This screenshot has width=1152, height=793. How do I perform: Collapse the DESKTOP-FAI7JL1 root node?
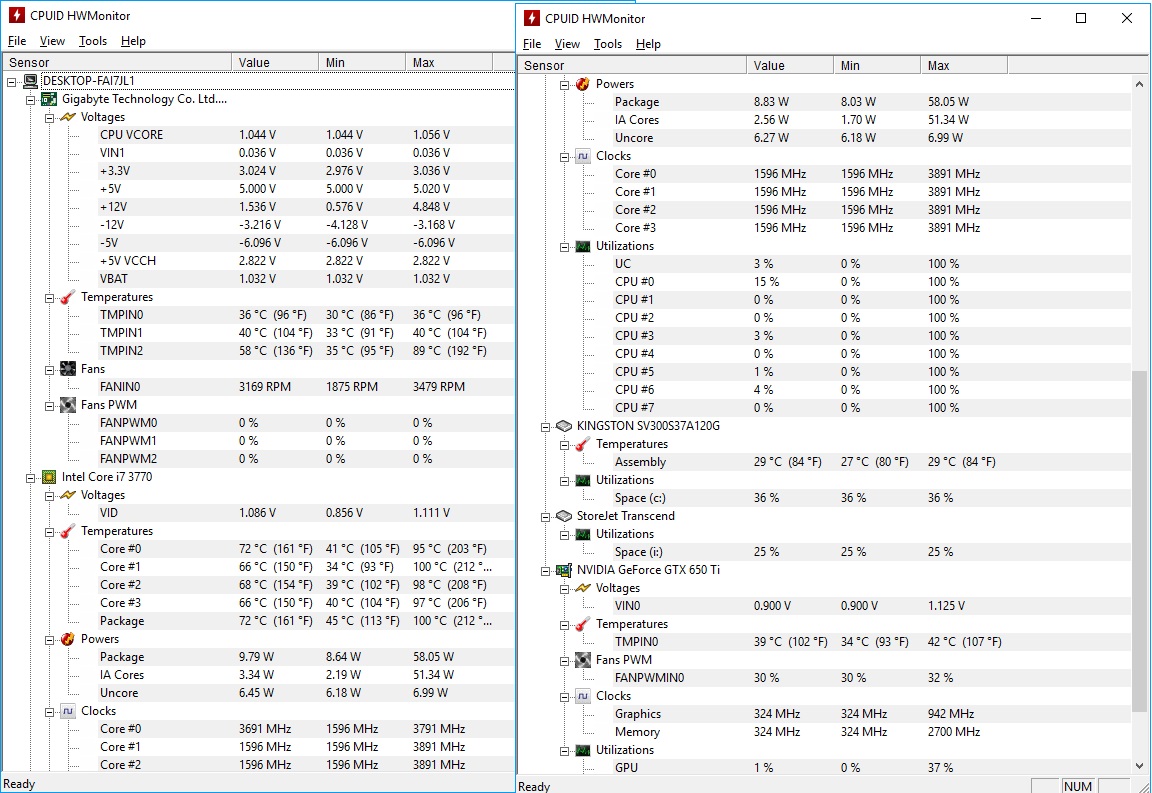tap(12, 82)
